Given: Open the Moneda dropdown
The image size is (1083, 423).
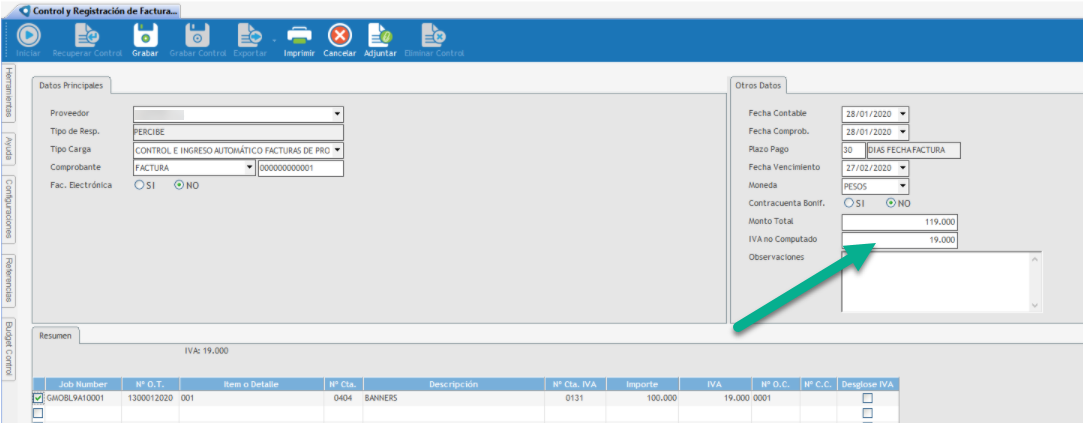Looking at the screenshot, I should tap(902, 186).
